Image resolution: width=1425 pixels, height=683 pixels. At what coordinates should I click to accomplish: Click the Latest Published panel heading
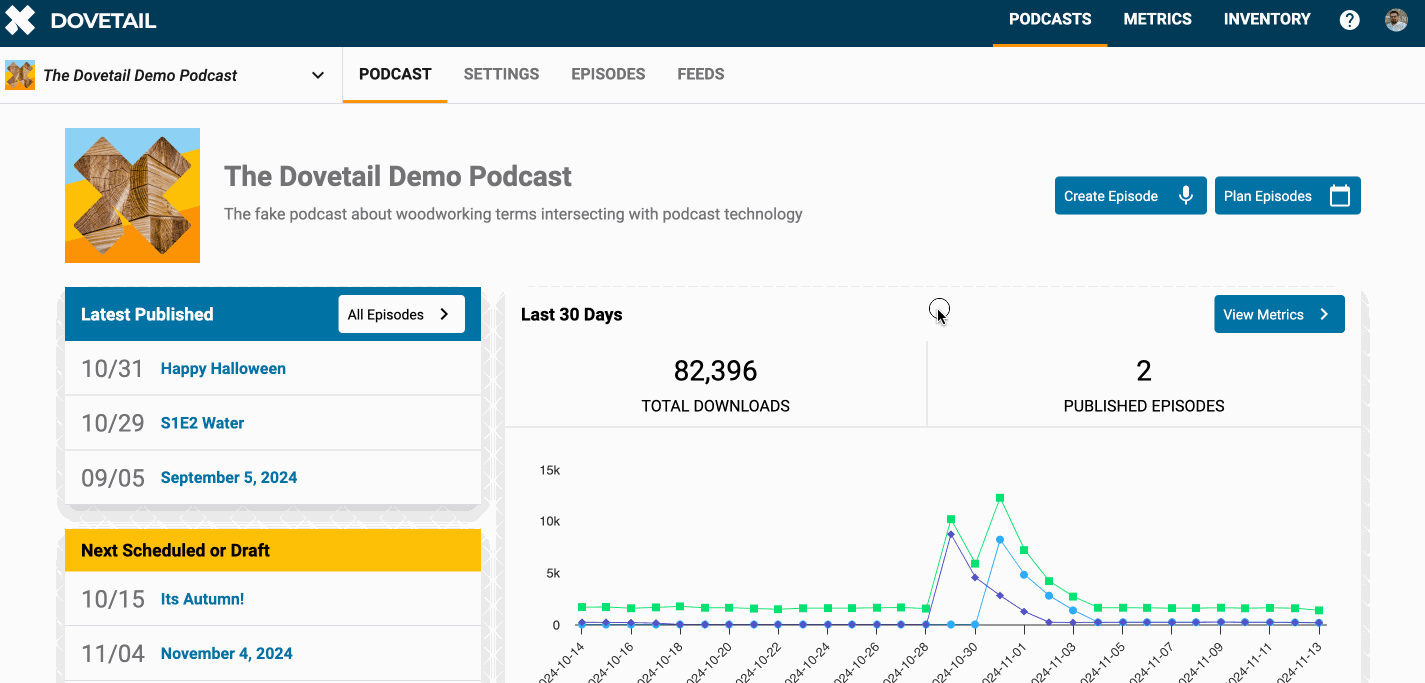(x=147, y=314)
